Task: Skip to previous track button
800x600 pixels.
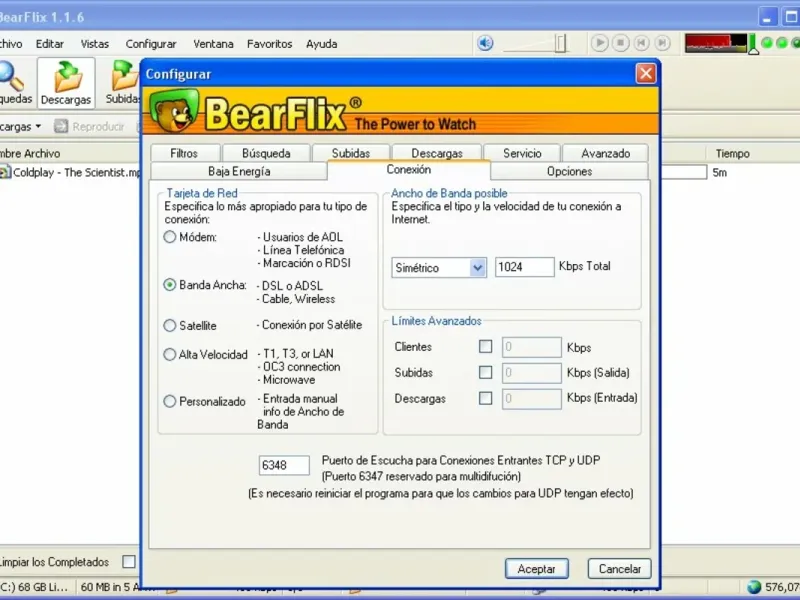Action: (x=641, y=43)
